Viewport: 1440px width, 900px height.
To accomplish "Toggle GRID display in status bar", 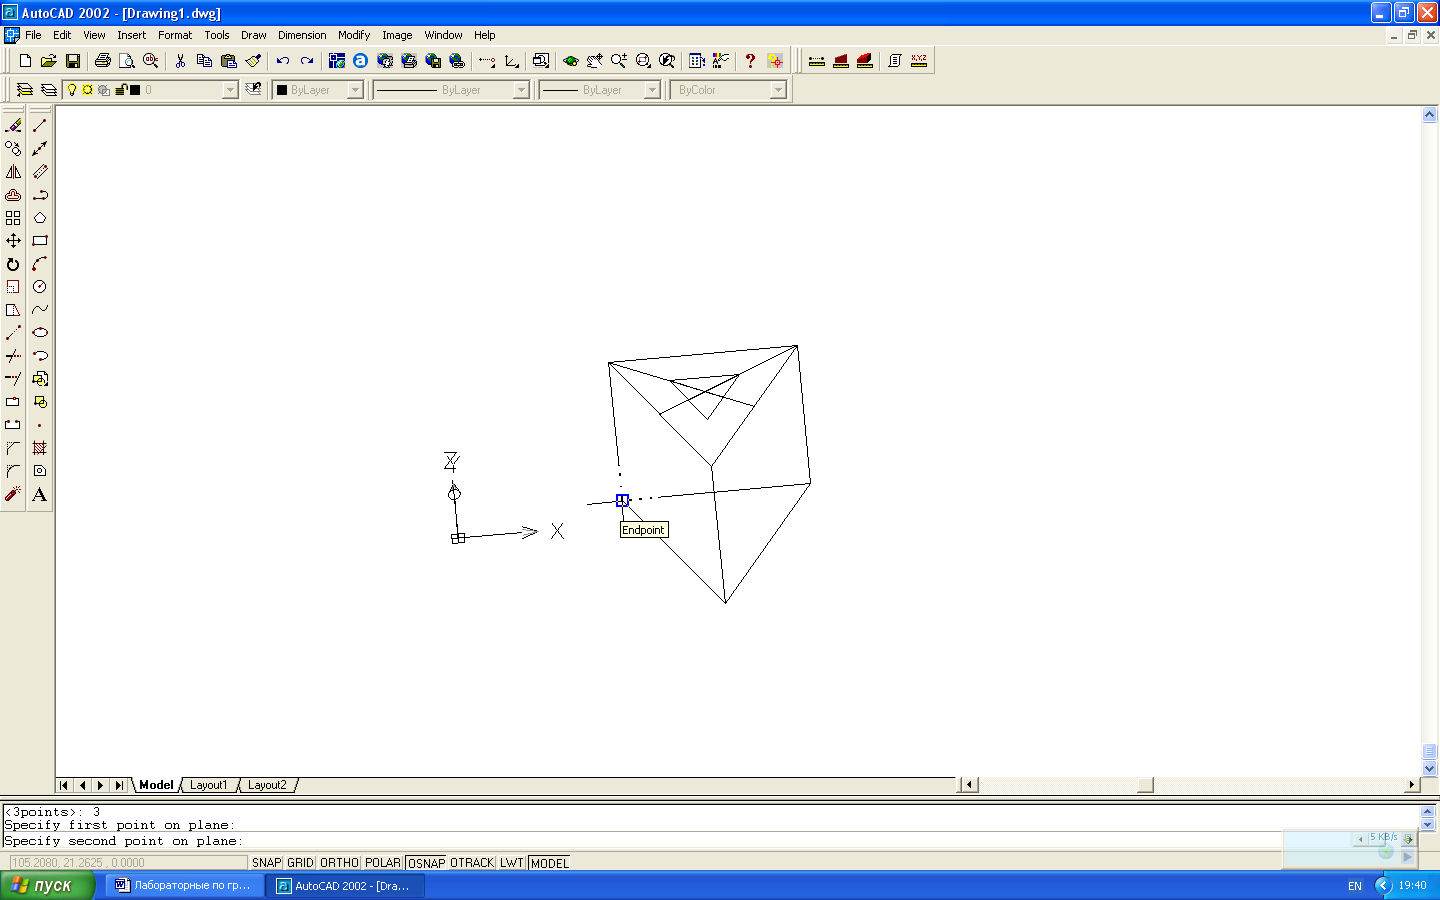I will click(300, 863).
